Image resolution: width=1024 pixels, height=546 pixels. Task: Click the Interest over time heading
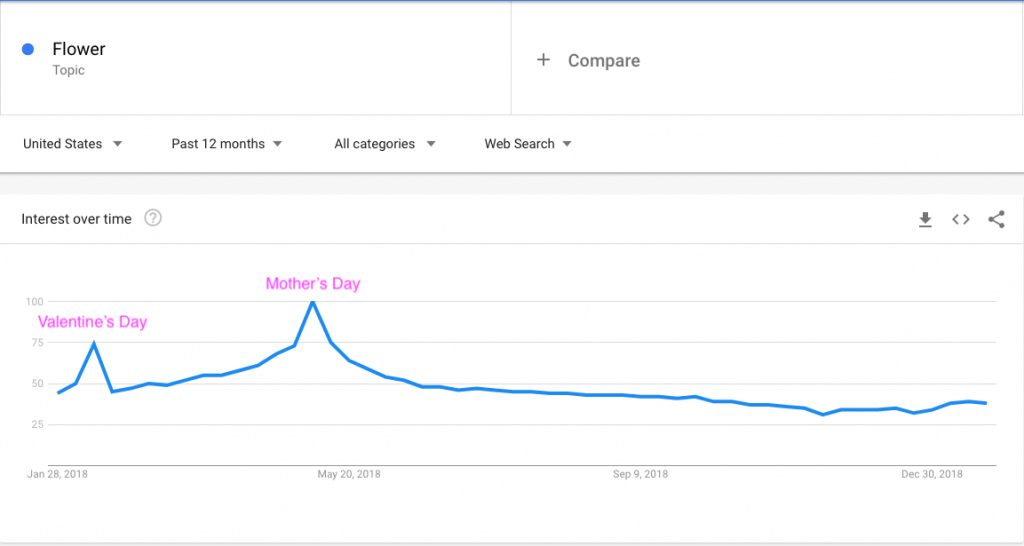point(76,219)
